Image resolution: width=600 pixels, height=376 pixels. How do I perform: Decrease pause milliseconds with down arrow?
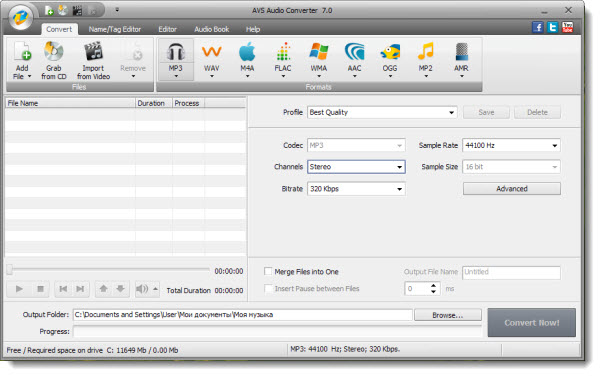point(433,292)
